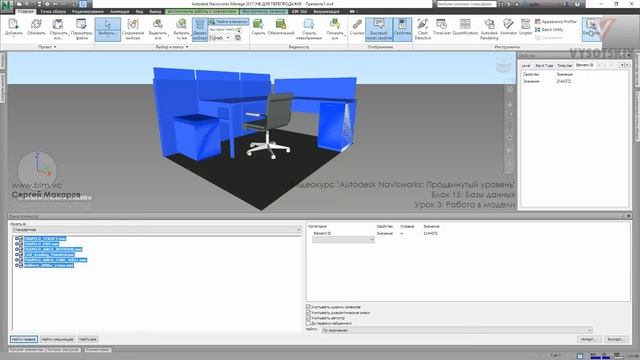Click Скрыть невыбранные (Hide unselected) icon
This screenshot has width=640, height=360.
click(x=309, y=24)
